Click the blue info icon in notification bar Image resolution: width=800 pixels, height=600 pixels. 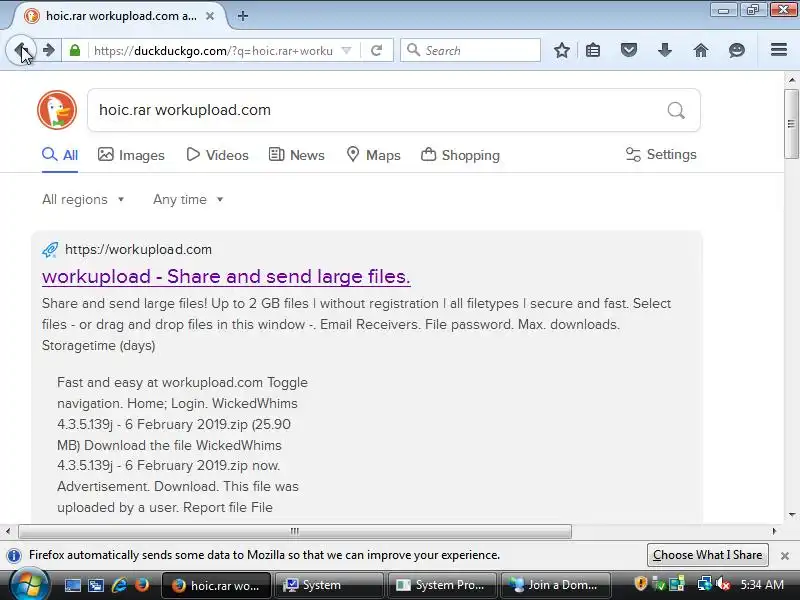click(x=14, y=555)
